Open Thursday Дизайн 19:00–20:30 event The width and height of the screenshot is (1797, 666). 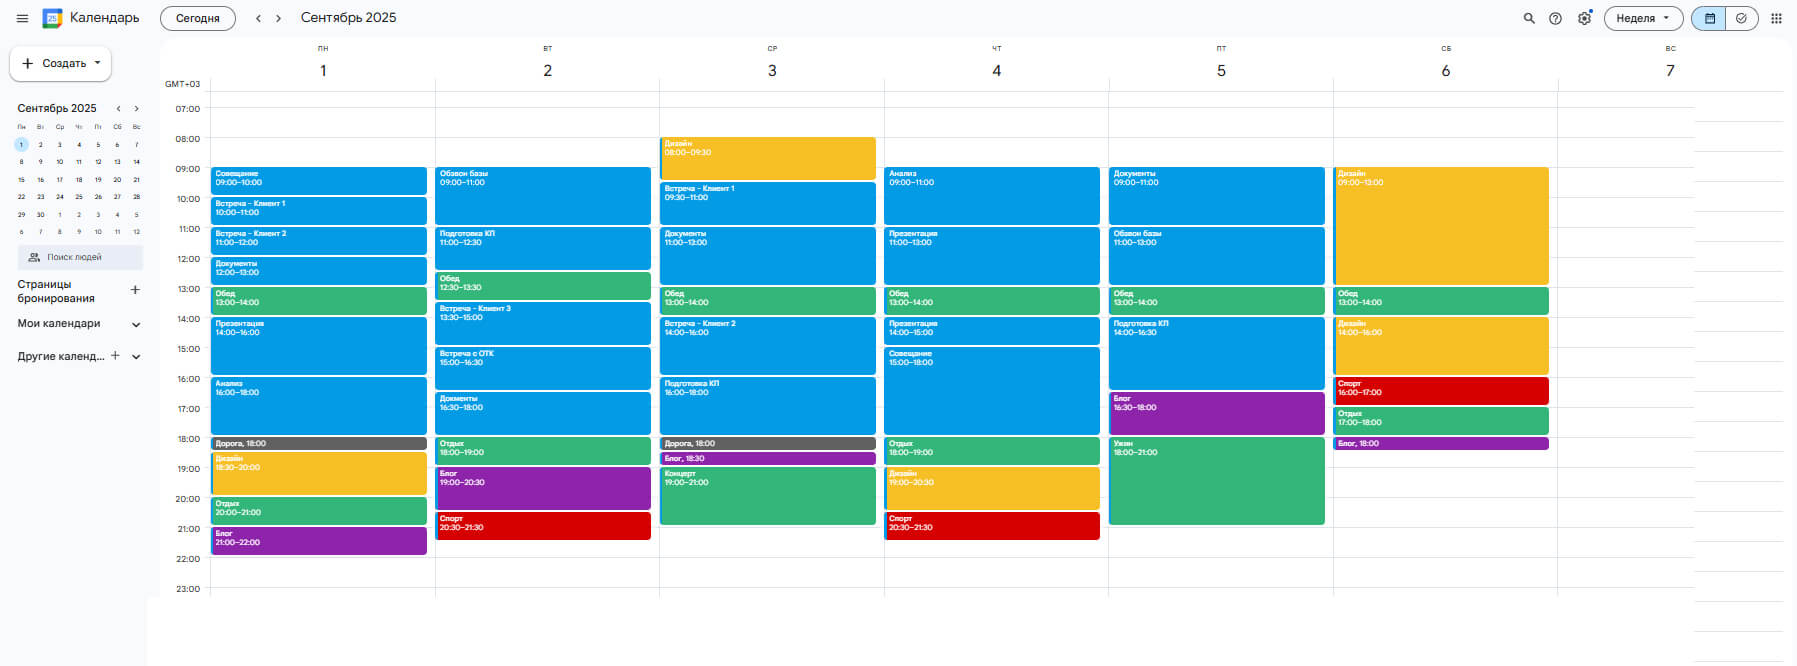tap(992, 488)
